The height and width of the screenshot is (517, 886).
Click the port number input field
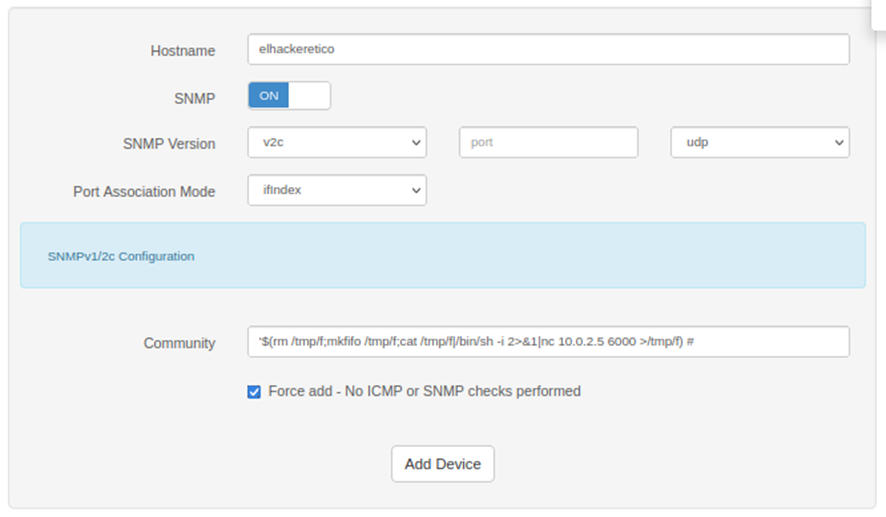tap(548, 143)
